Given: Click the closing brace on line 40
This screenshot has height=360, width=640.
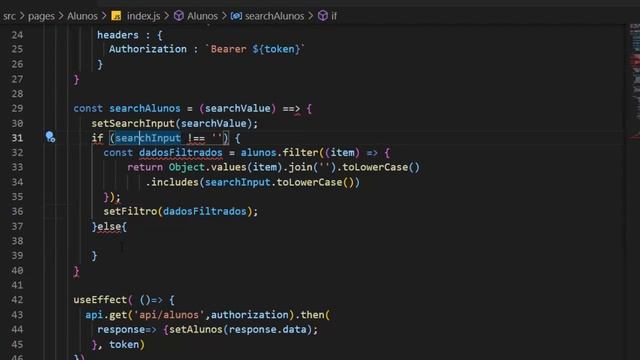Looking at the screenshot, I should 76,271.
